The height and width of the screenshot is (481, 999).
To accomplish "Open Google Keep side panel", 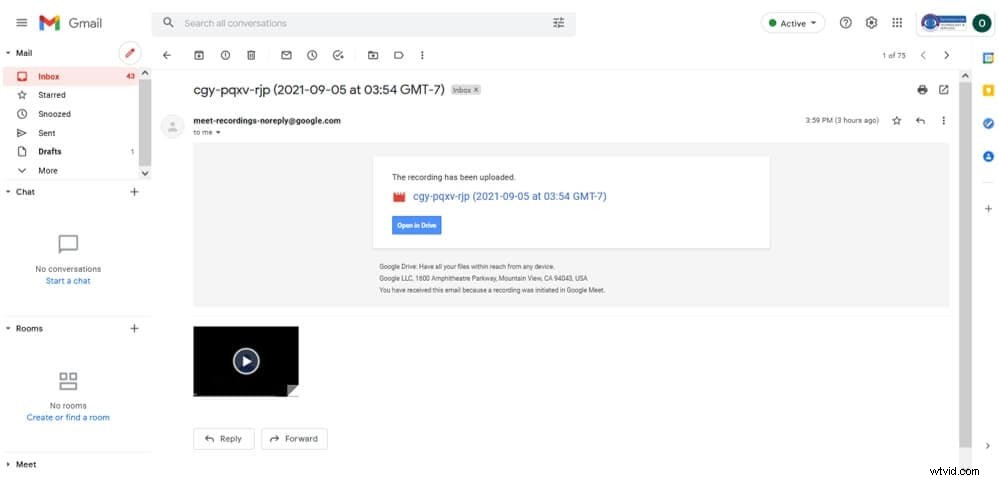I will point(988,90).
